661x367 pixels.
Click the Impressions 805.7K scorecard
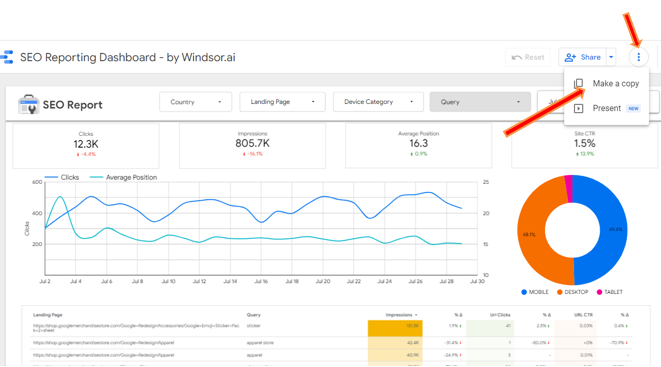tap(253, 145)
